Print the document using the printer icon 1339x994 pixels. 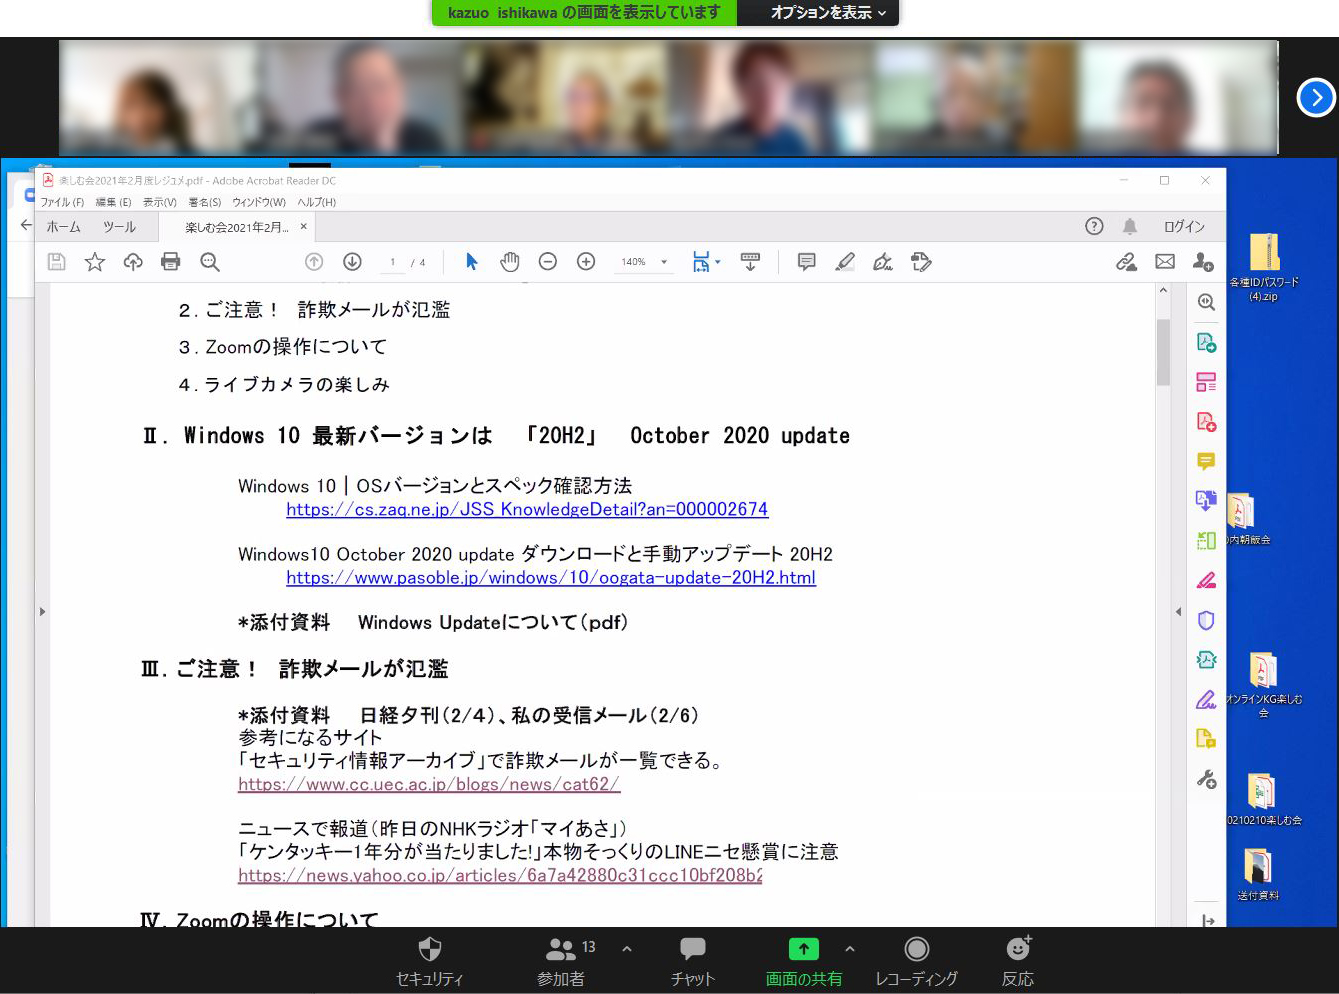point(171,262)
